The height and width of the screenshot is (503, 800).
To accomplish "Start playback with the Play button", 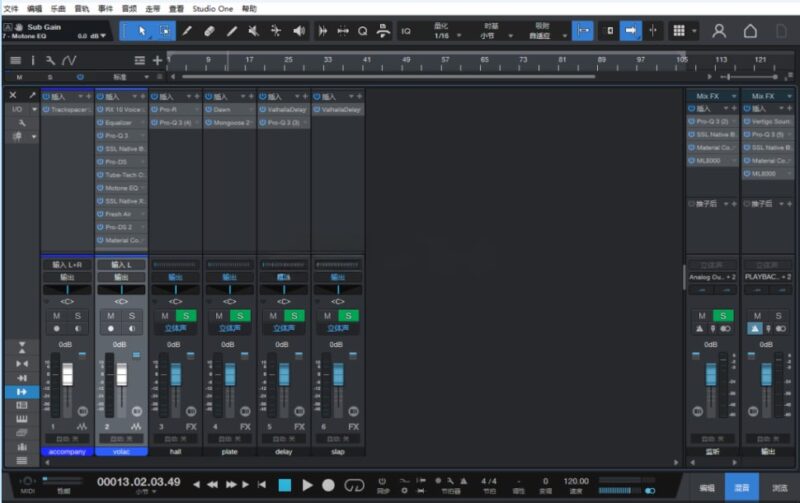I will click(x=307, y=485).
